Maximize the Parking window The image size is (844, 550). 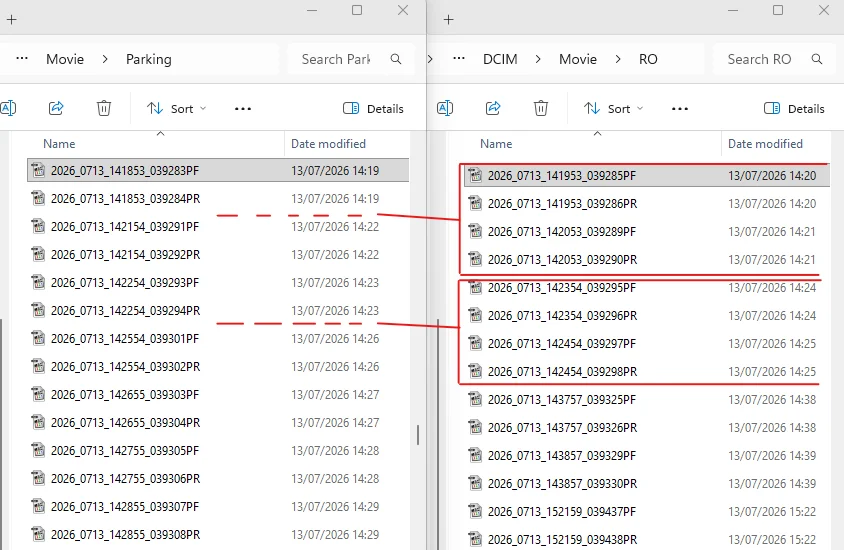pyautogui.click(x=357, y=10)
